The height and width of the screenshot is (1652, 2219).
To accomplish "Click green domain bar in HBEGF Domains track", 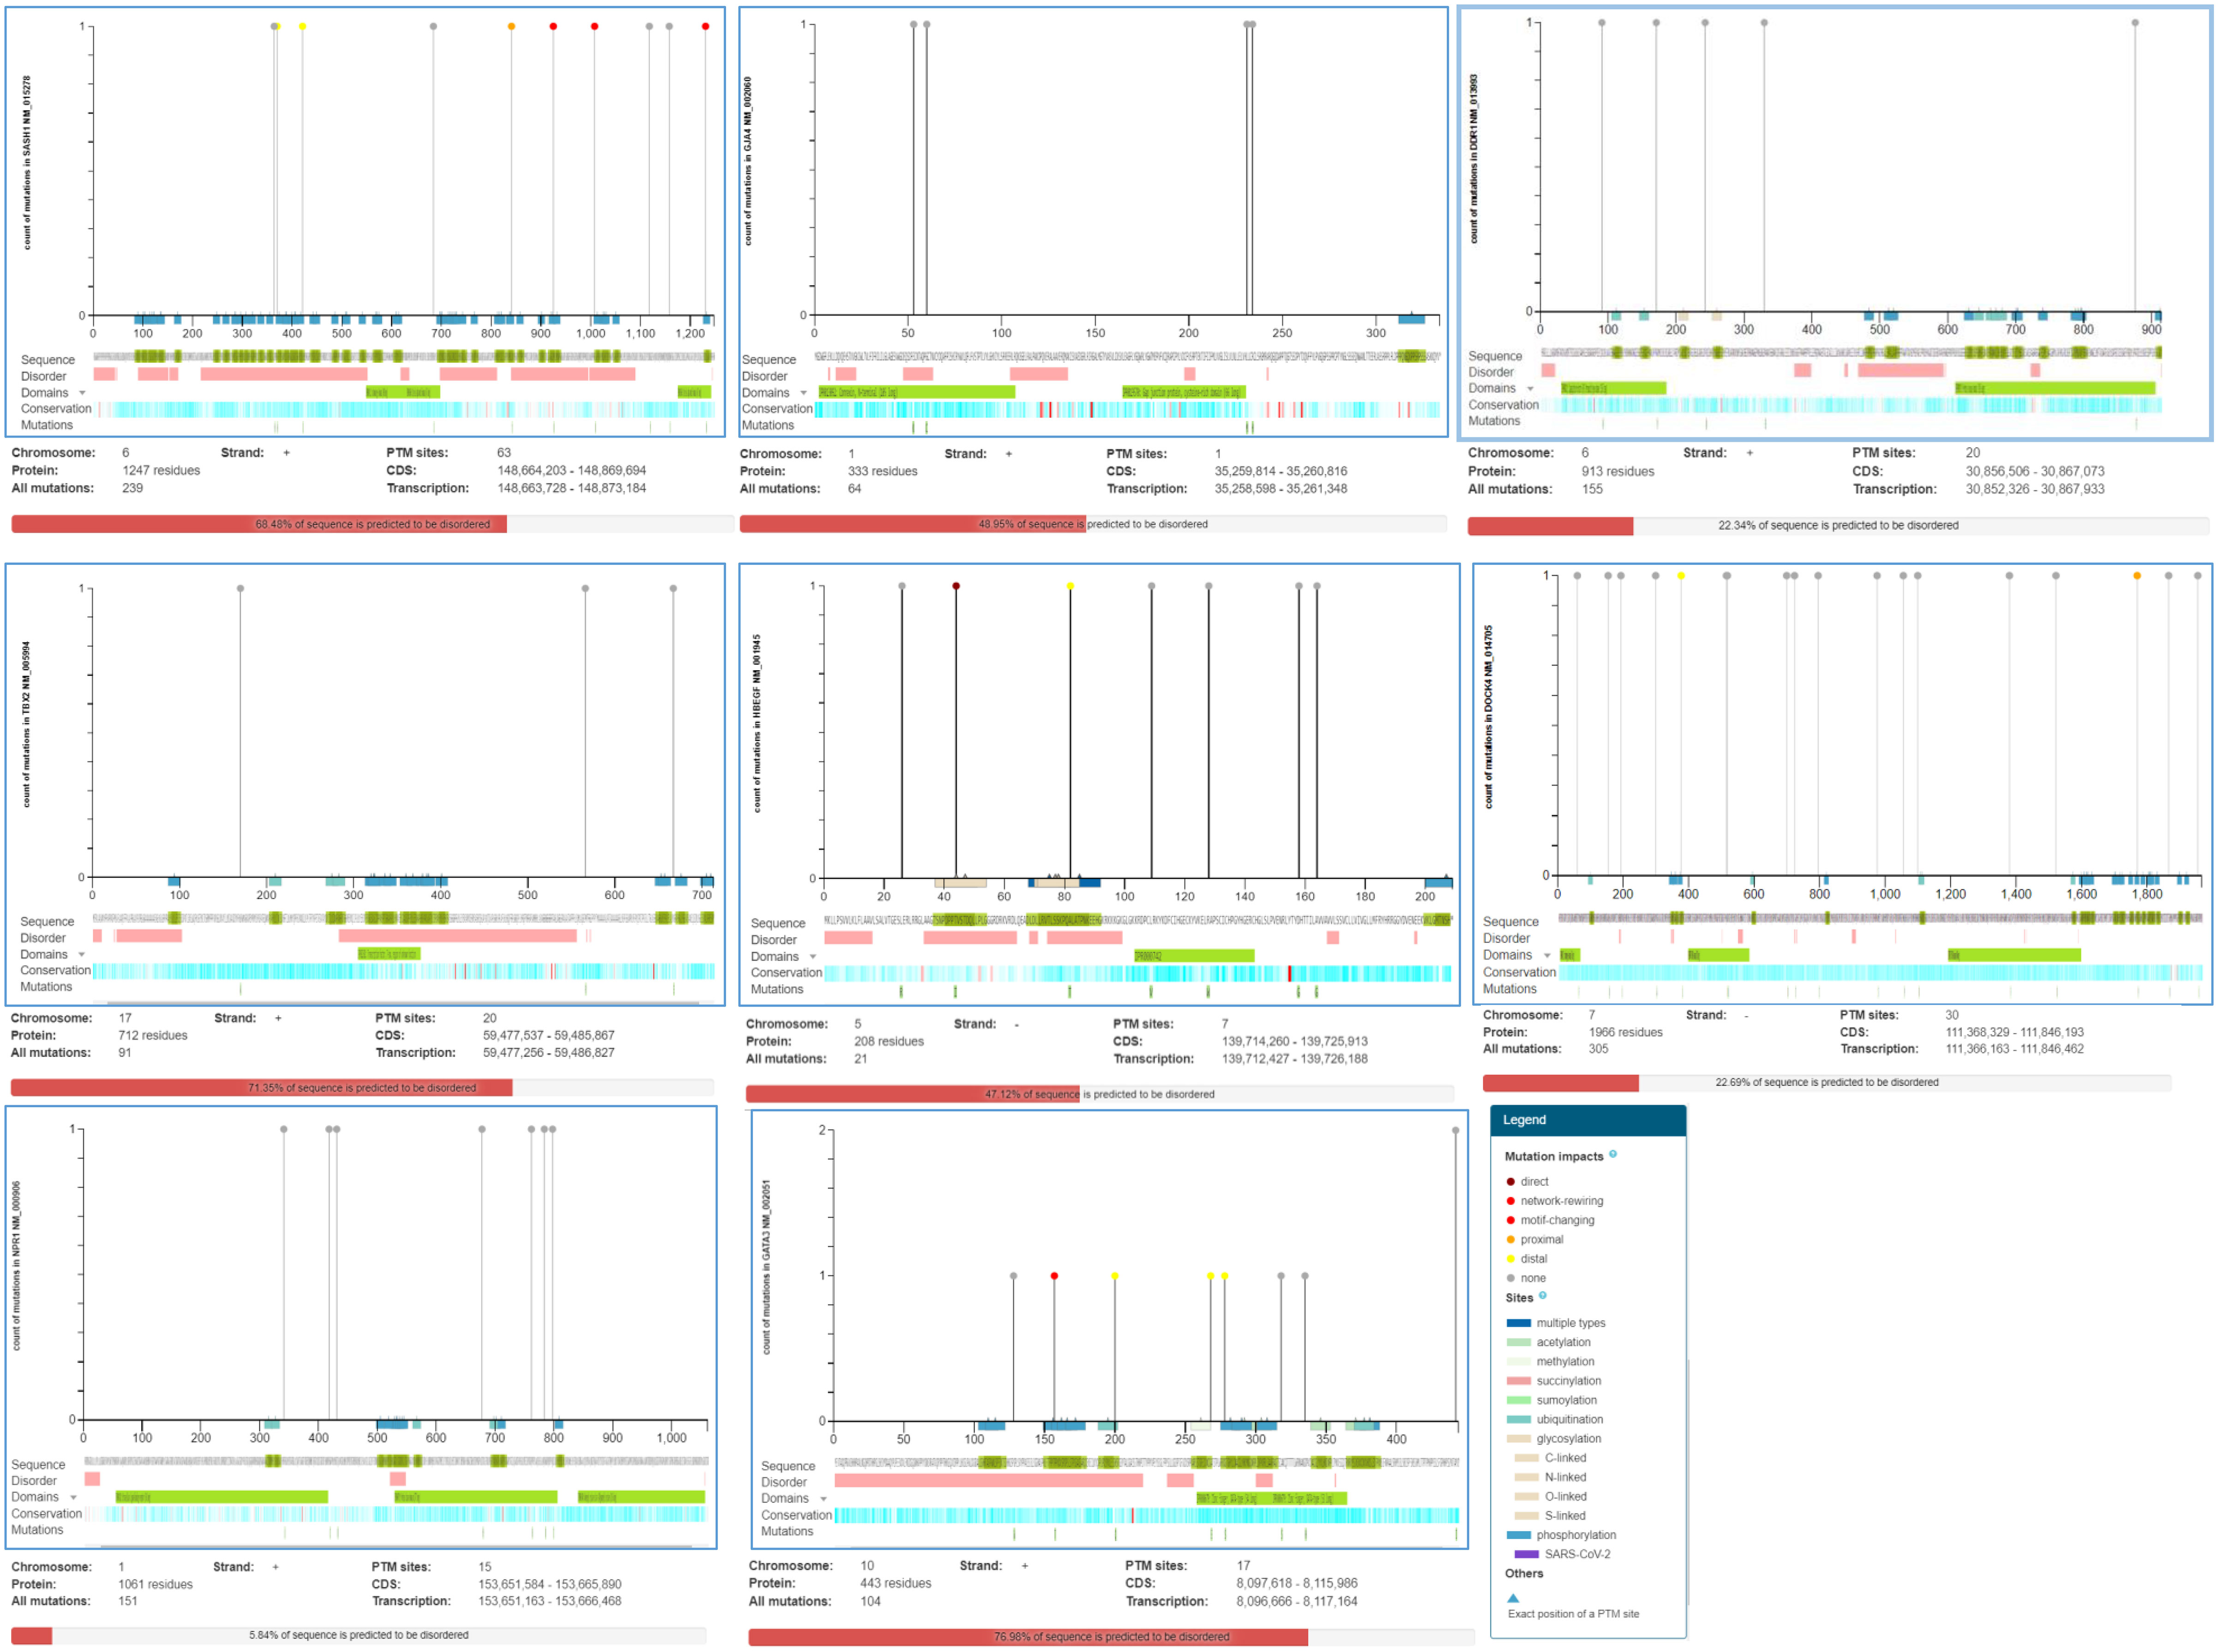I will (x=1194, y=956).
